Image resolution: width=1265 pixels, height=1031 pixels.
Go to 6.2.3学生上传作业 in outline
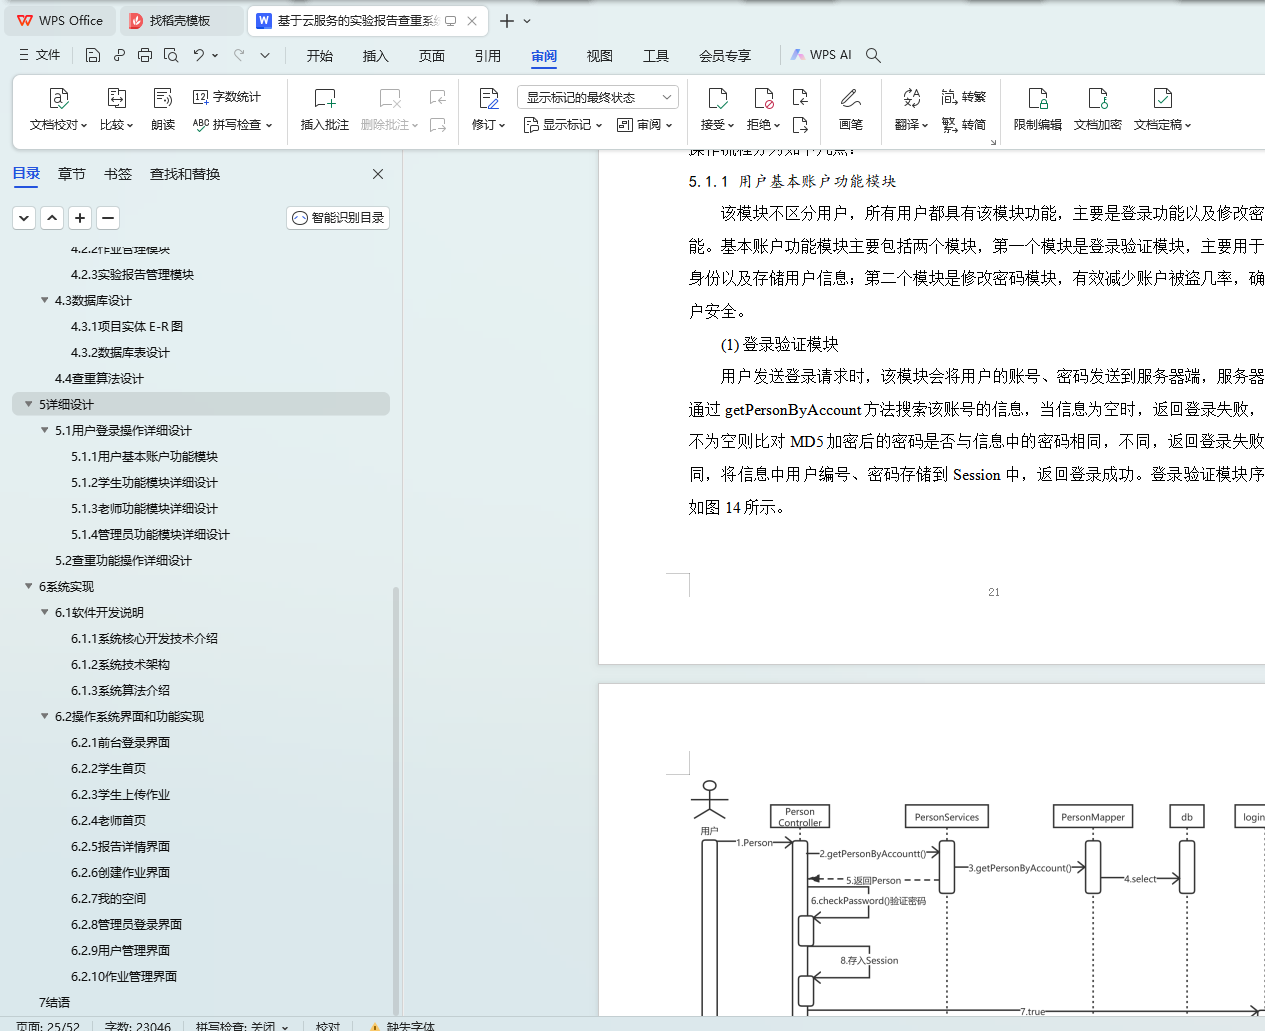point(120,794)
